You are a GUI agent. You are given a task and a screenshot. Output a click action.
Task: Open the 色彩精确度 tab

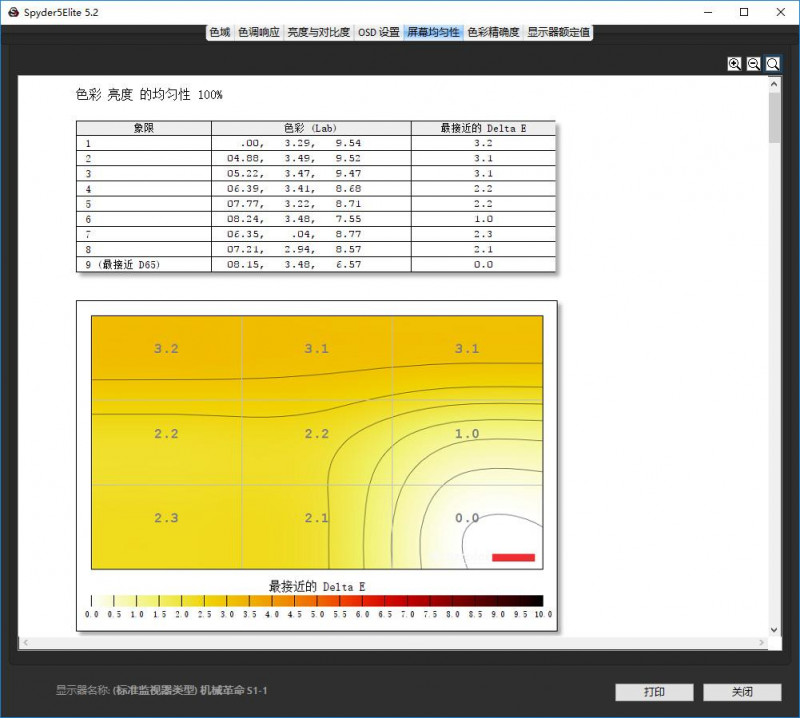click(493, 32)
